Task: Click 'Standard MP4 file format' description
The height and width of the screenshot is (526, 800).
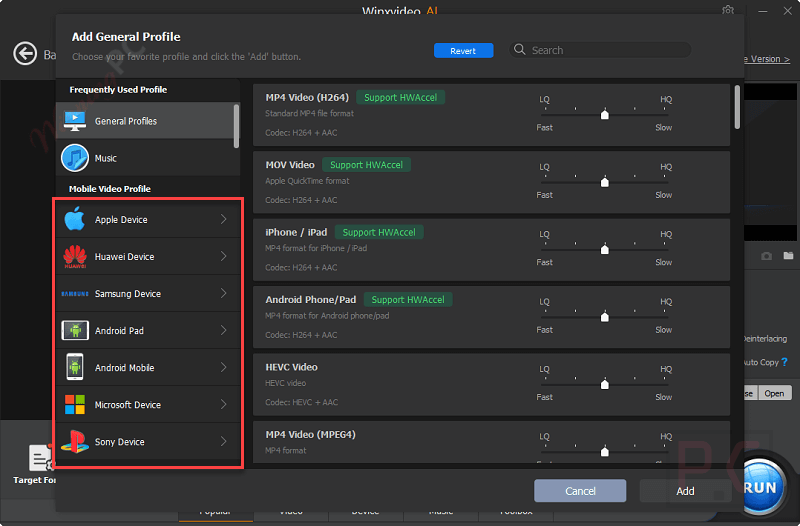Action: point(309,113)
